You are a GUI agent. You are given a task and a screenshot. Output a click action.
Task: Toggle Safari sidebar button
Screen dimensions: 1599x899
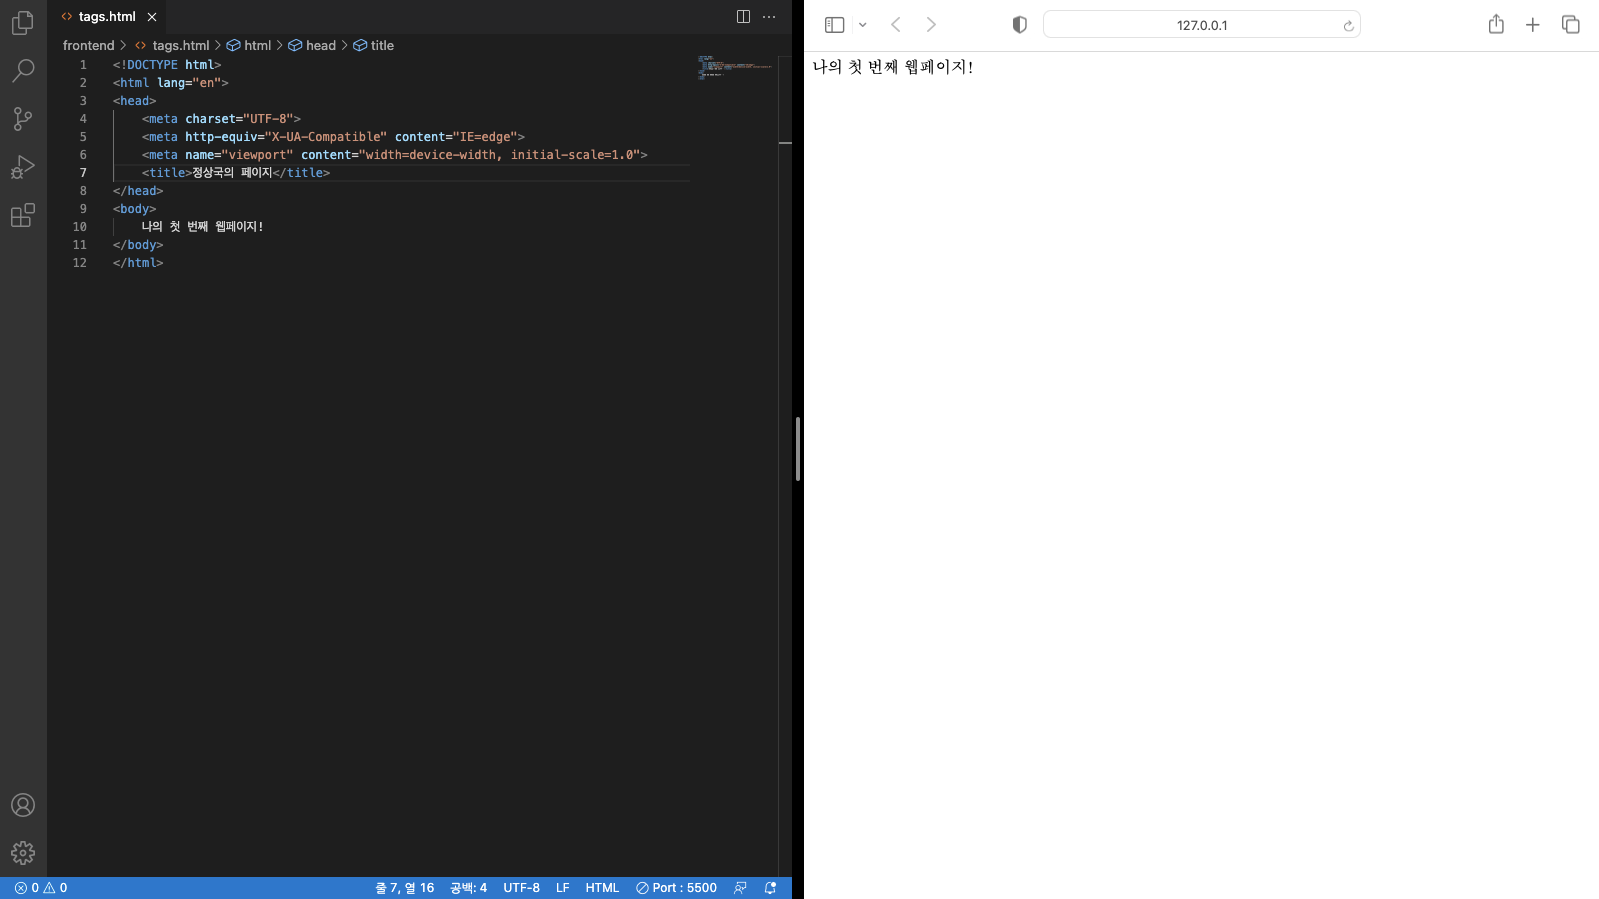point(835,25)
